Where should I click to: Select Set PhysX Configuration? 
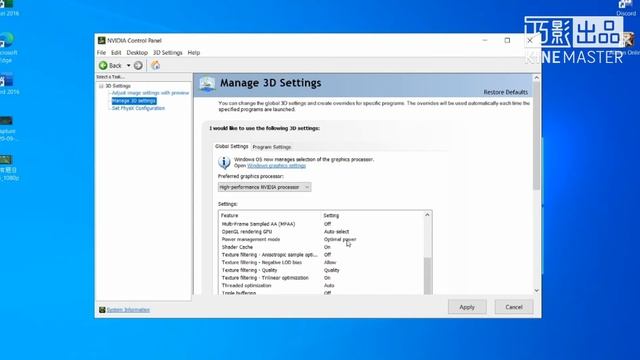pos(138,109)
